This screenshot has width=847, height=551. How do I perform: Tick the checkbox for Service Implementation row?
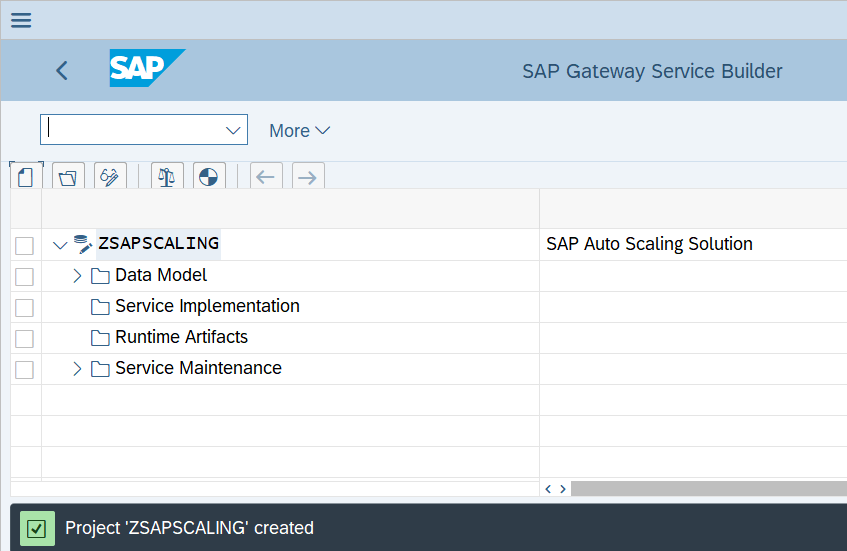click(x=24, y=307)
